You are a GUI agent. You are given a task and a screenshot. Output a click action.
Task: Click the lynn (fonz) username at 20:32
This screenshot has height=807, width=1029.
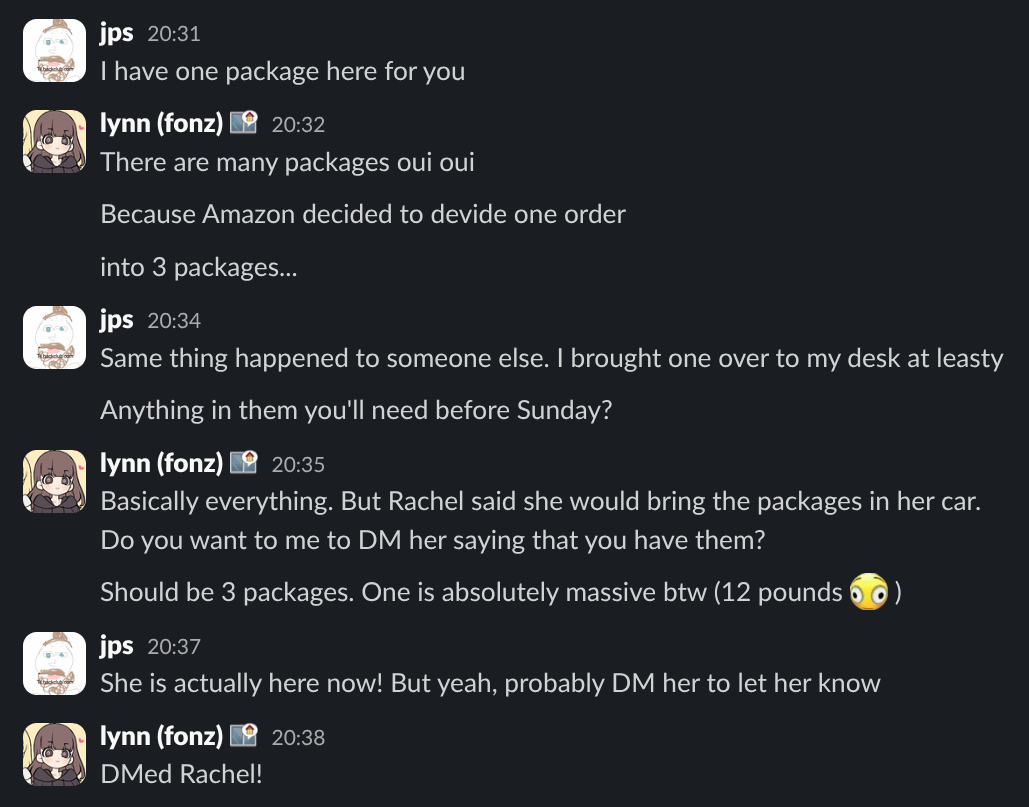click(x=159, y=123)
